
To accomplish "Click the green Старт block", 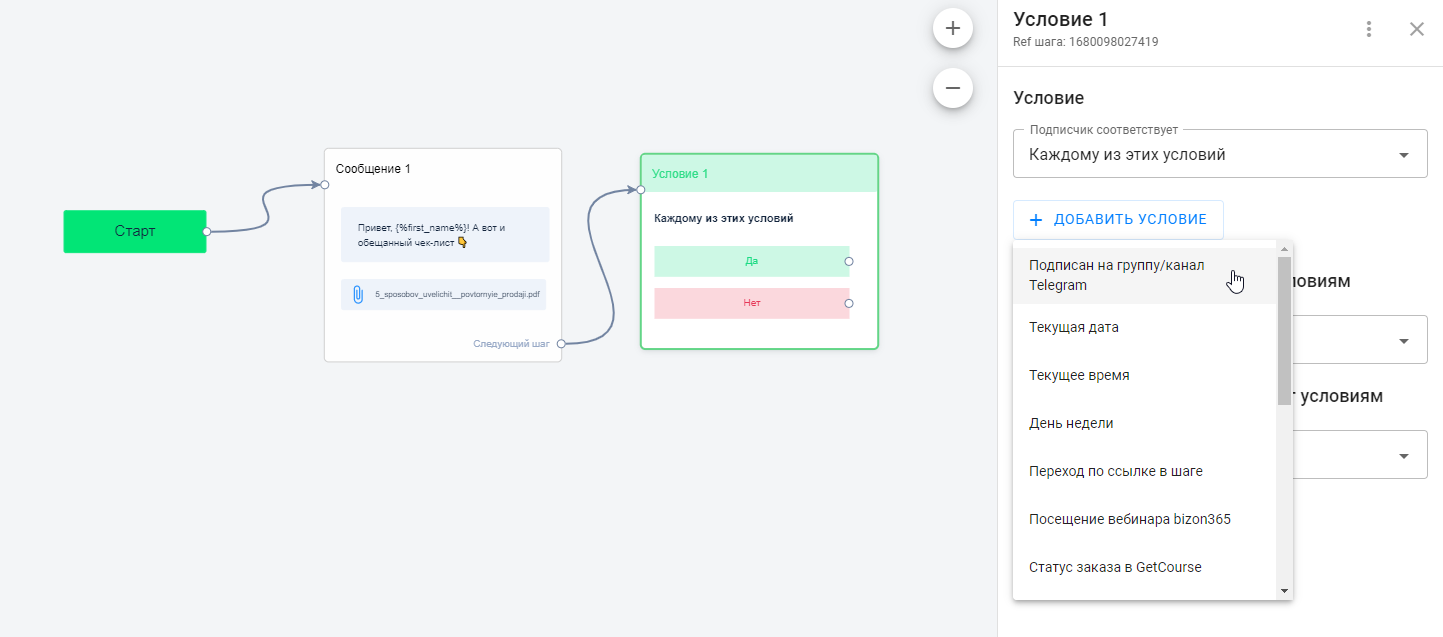I will point(134,231).
